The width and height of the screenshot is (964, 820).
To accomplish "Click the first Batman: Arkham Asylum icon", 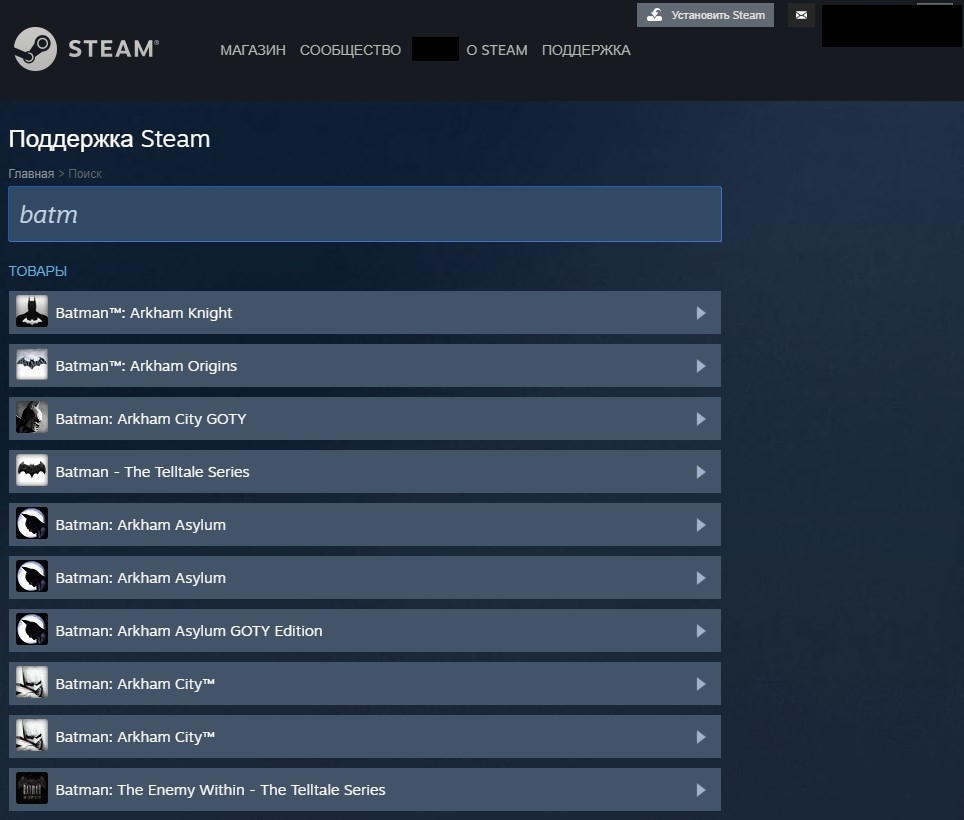I will [x=32, y=524].
